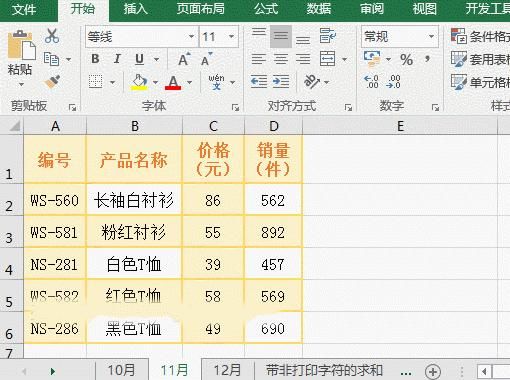510x380 pixels.
Task: Apply percent style
Action: tap(407, 60)
